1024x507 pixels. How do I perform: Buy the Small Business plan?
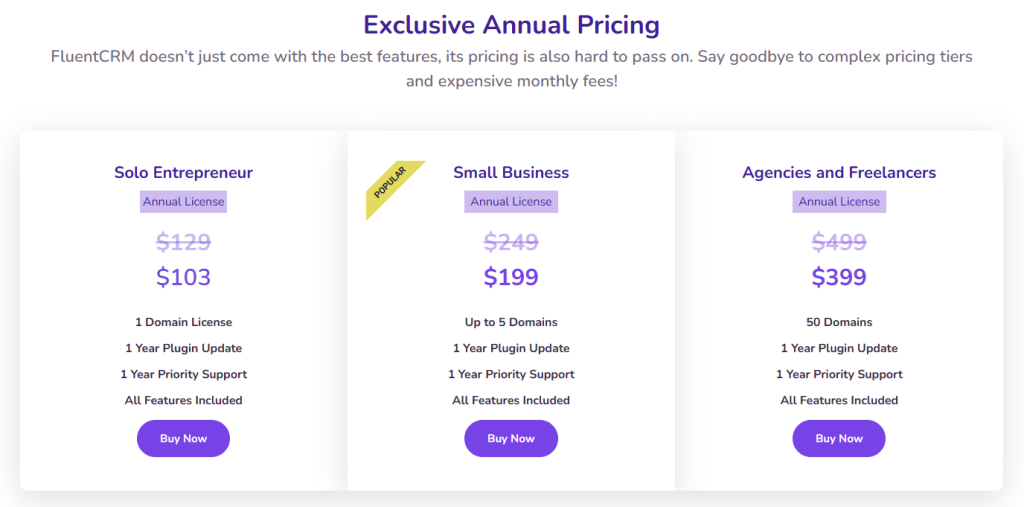click(x=511, y=438)
